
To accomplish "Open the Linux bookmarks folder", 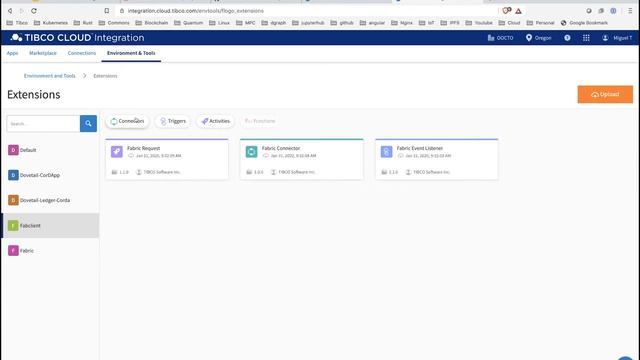I will click(x=219, y=23).
